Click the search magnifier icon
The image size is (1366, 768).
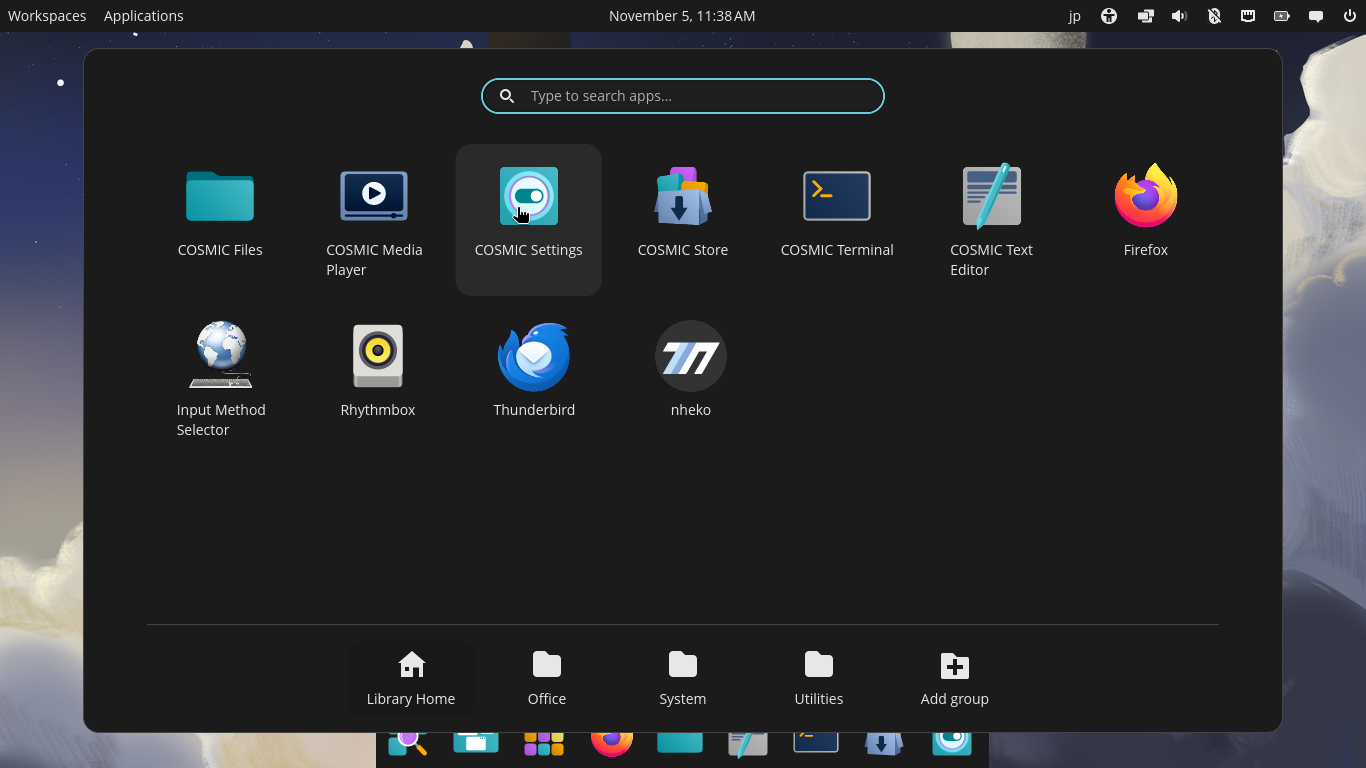pyautogui.click(x=507, y=96)
